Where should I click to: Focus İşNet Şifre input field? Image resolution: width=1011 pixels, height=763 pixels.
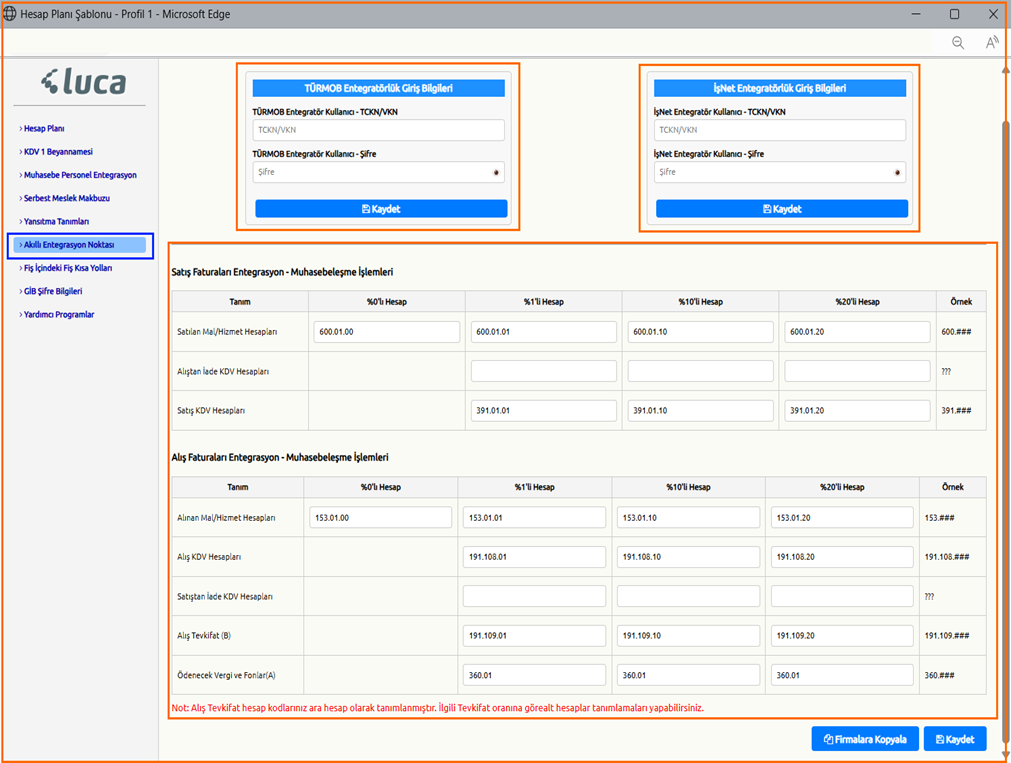(x=780, y=172)
